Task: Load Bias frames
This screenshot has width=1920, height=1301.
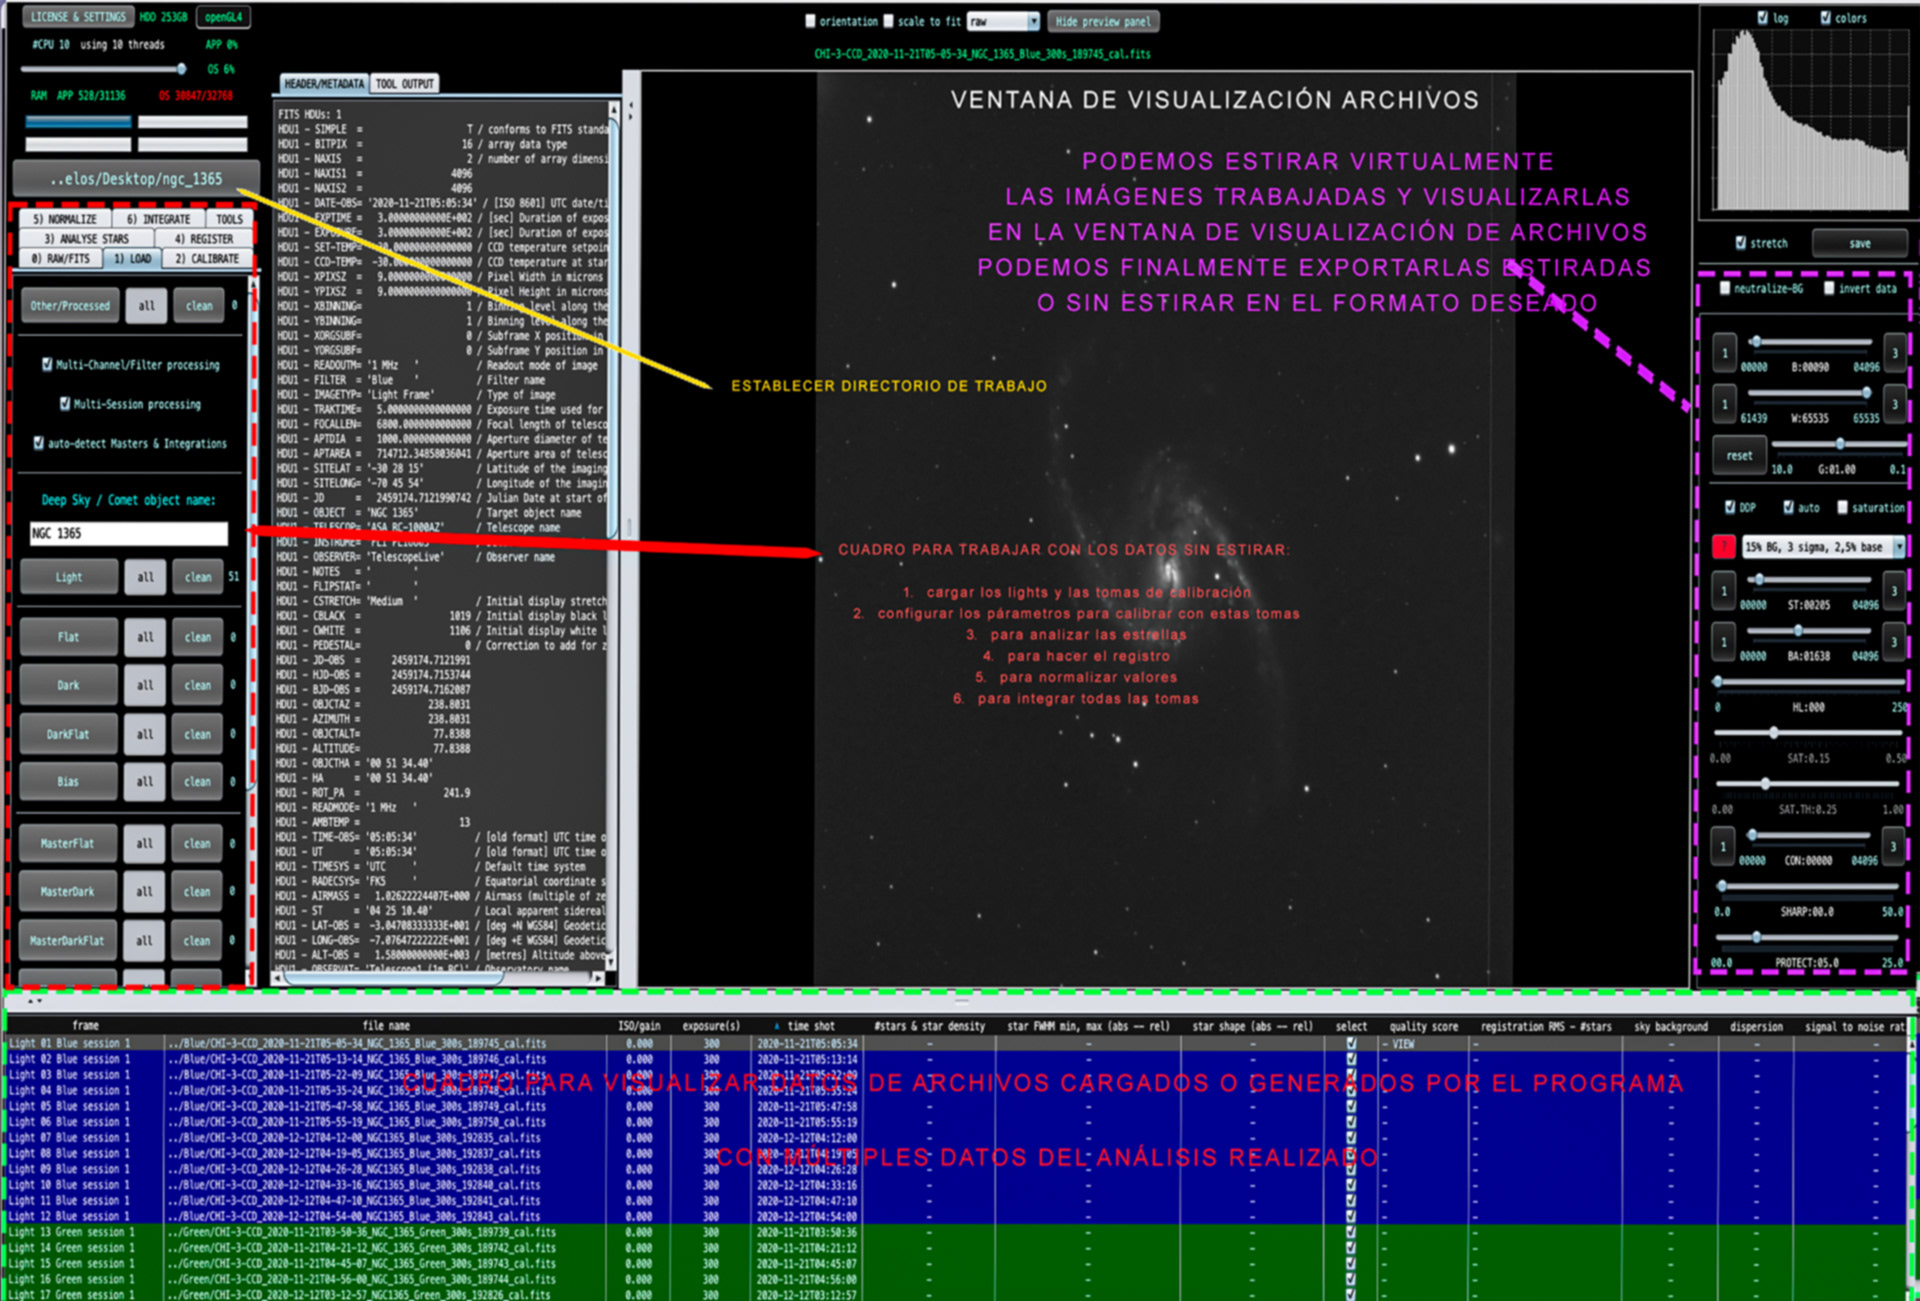Action: [67, 781]
